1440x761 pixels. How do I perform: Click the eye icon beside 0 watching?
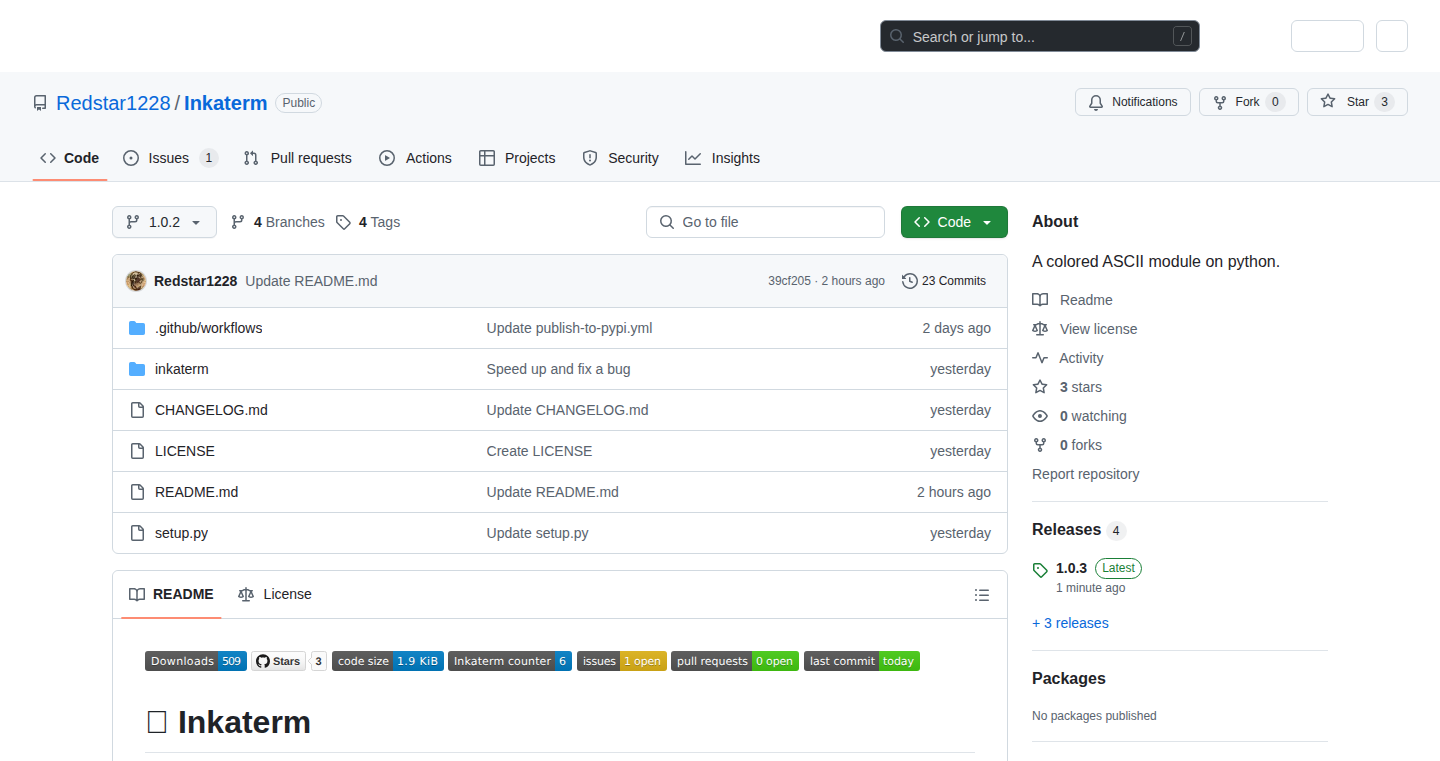tap(1040, 416)
